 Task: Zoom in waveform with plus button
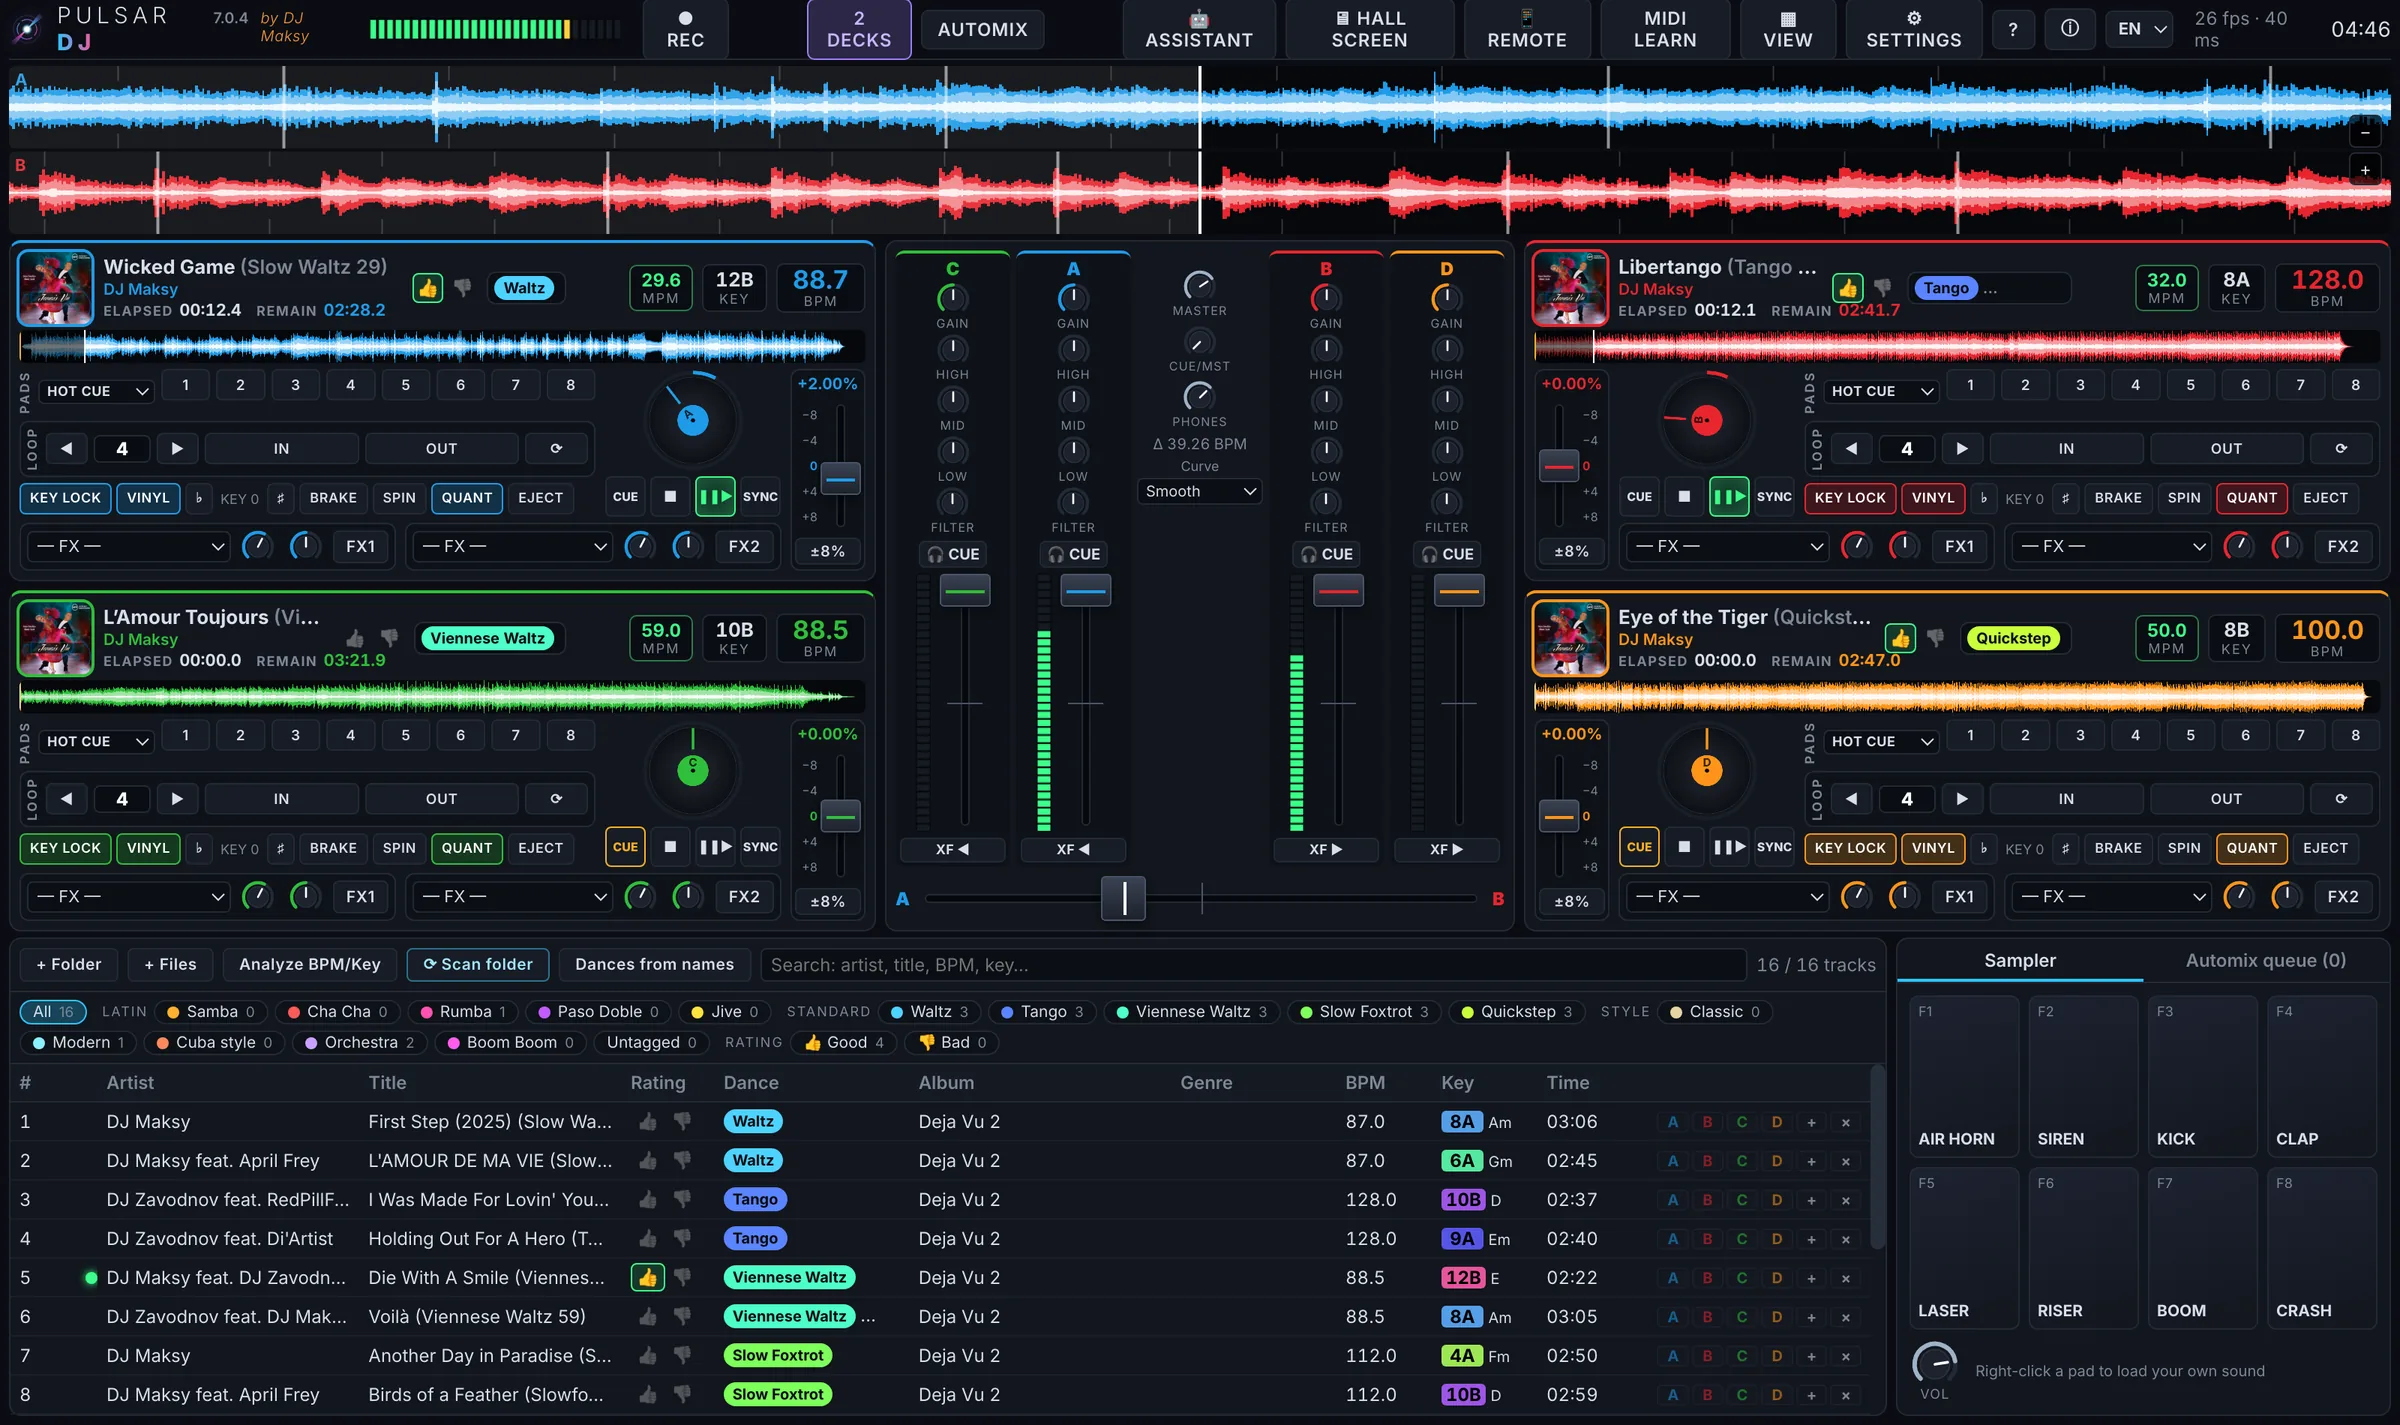[x=2365, y=170]
